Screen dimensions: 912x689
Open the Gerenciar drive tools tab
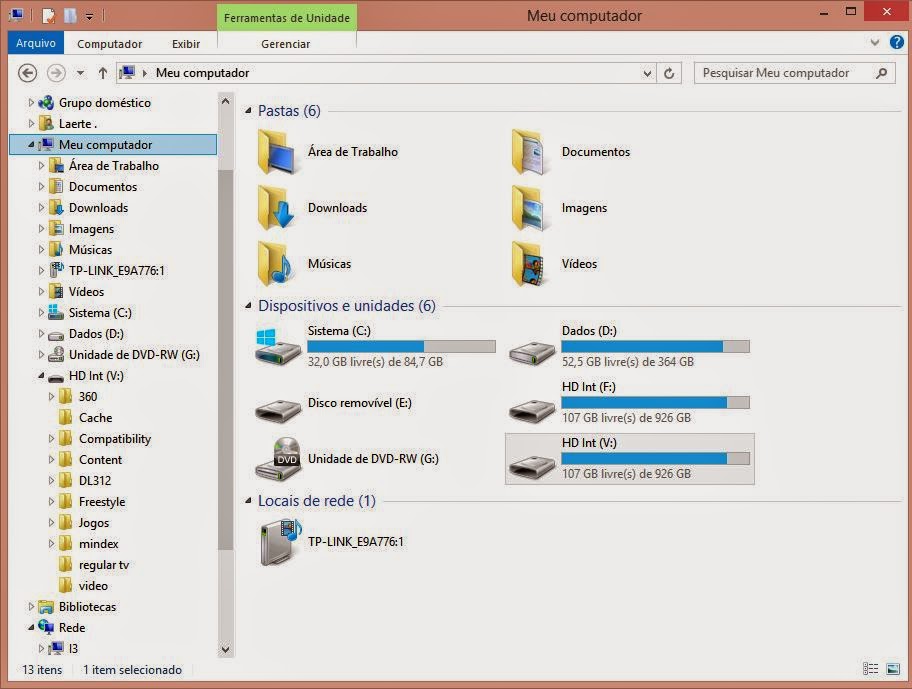click(x=286, y=43)
